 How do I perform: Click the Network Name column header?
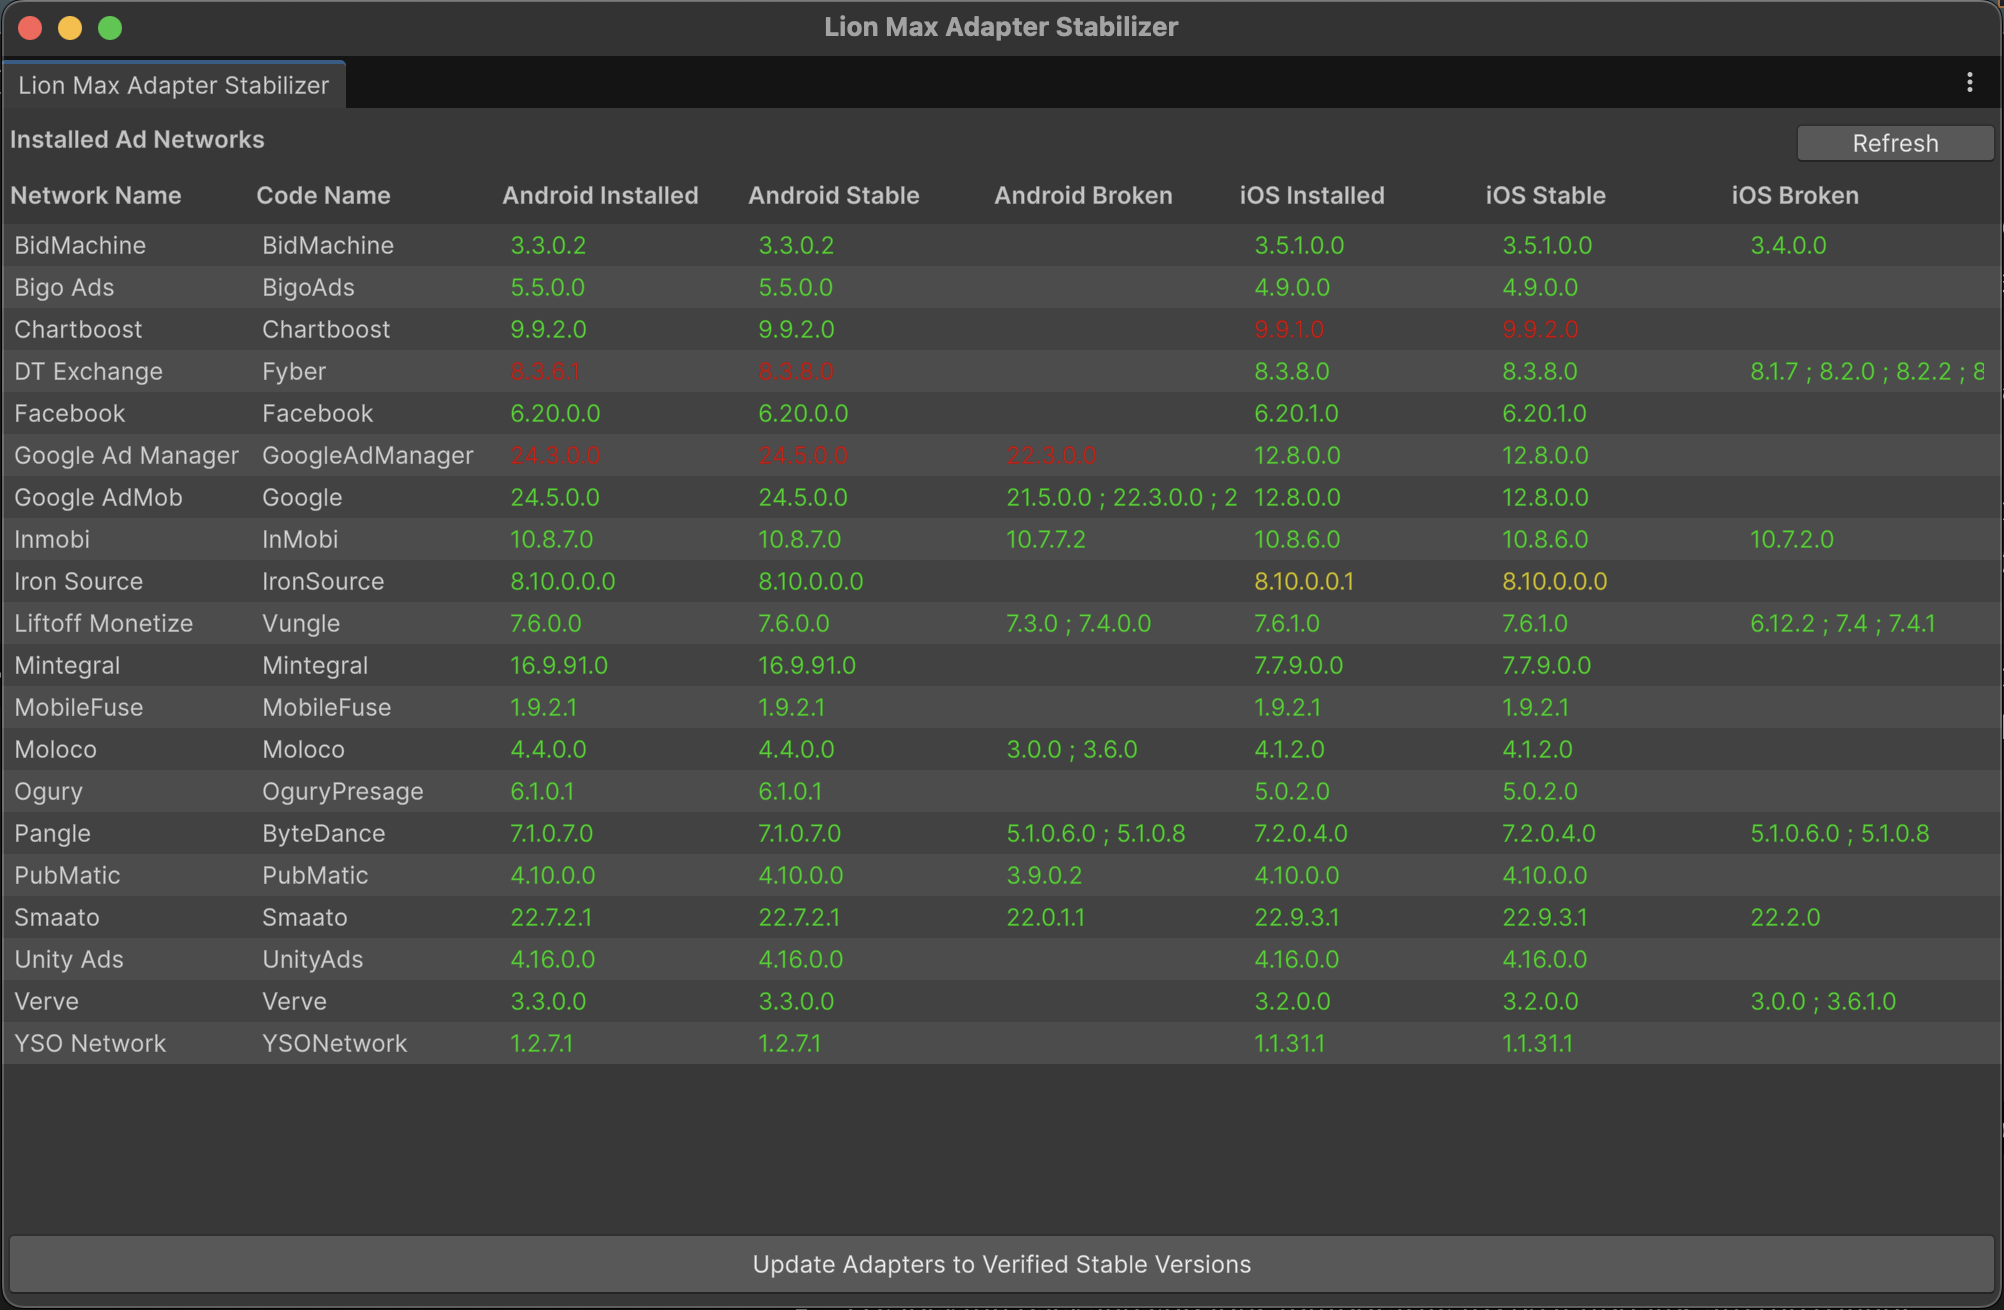(96, 196)
